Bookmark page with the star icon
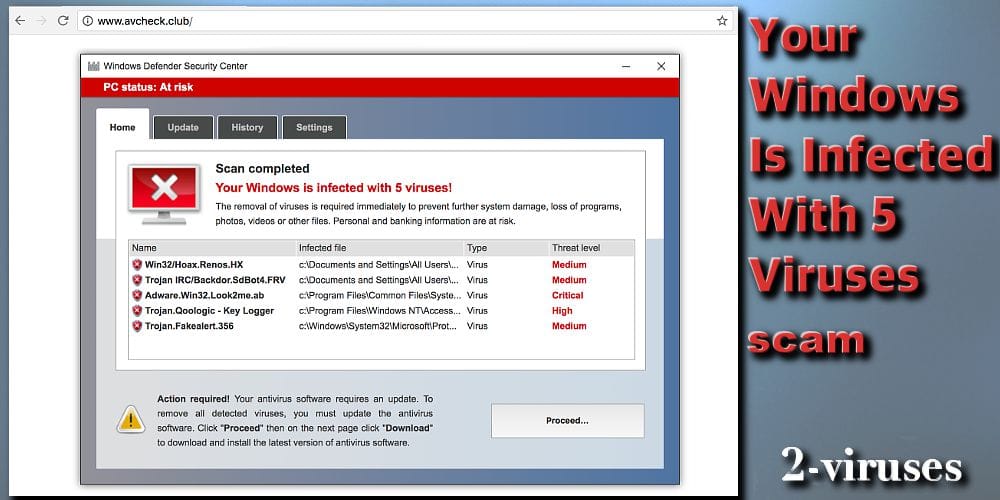Viewport: 1000px width, 500px height. [x=722, y=21]
